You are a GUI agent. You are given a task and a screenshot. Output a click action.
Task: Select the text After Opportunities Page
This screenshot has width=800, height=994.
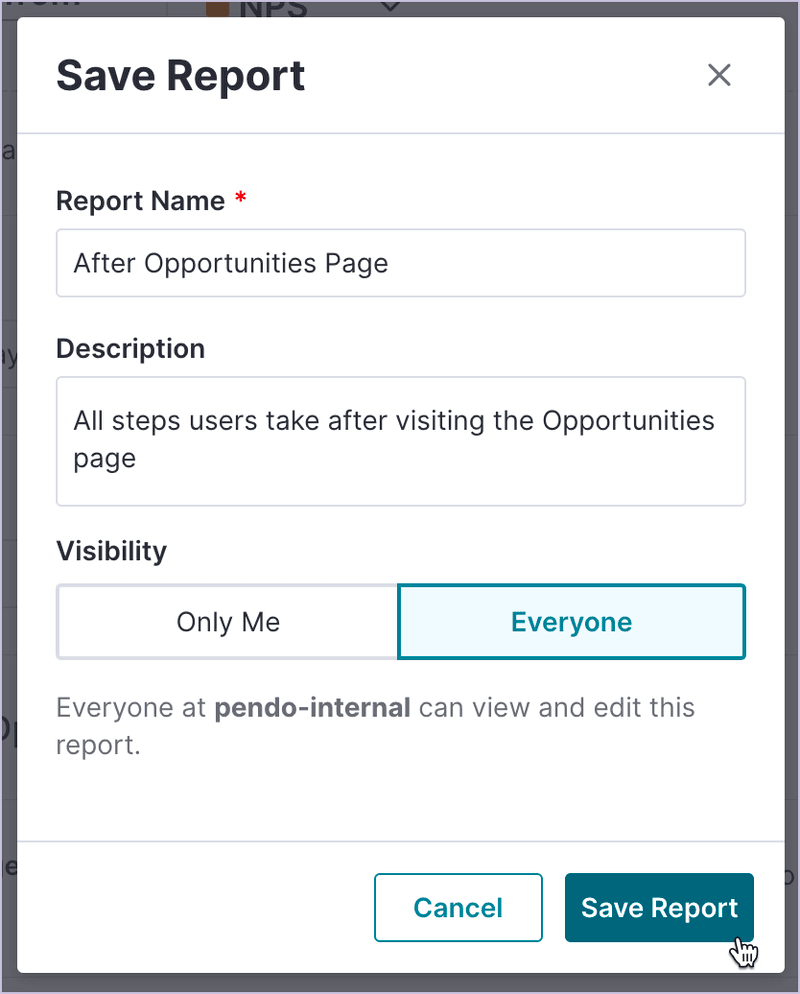pyautogui.click(x=230, y=263)
